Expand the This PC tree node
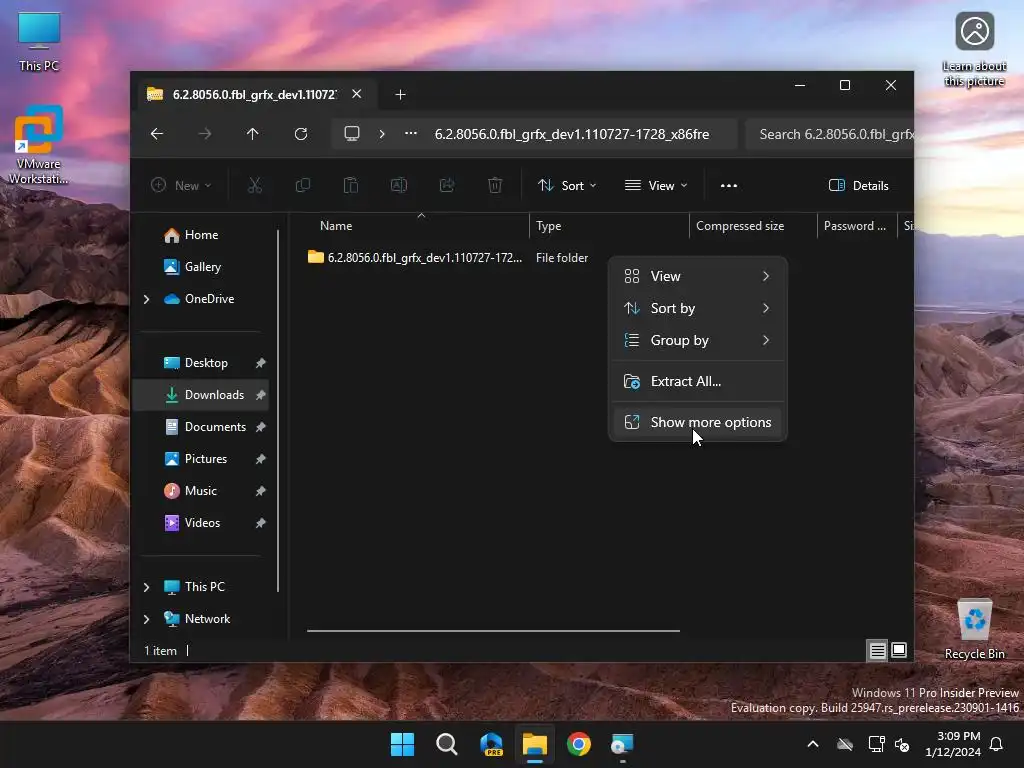The height and width of the screenshot is (768, 1024). 146,587
